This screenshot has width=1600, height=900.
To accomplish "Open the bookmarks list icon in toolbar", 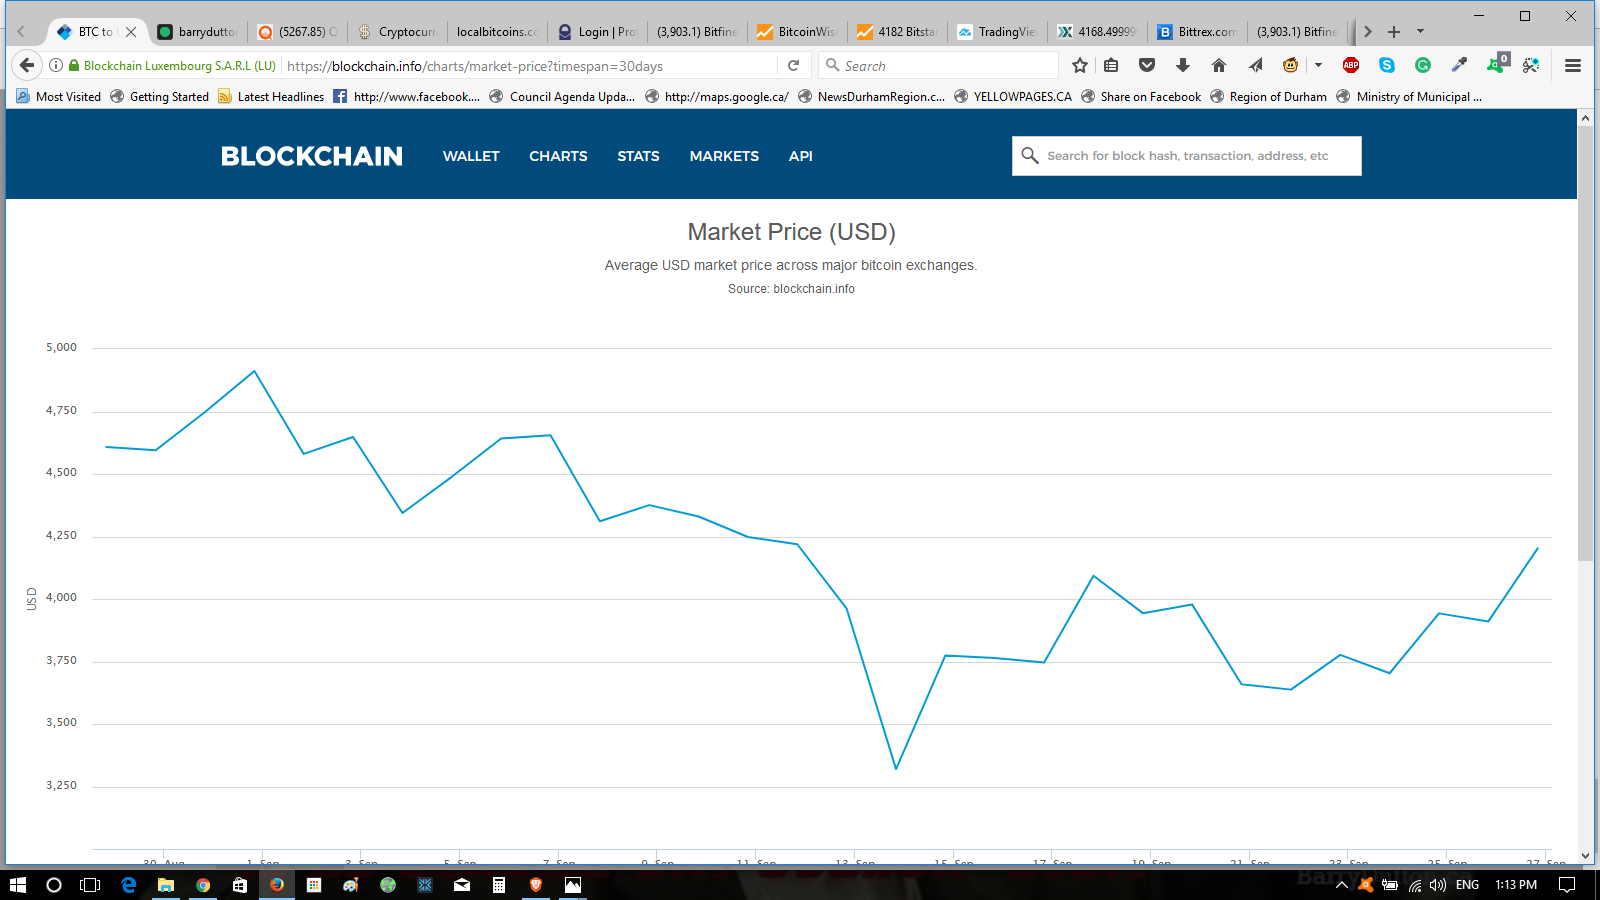I will 1111,66.
